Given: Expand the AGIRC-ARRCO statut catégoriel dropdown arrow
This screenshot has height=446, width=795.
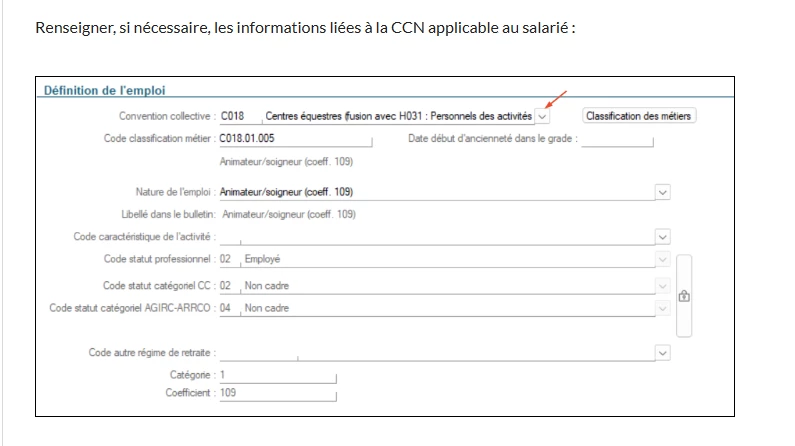Looking at the screenshot, I should pyautogui.click(x=662, y=309).
